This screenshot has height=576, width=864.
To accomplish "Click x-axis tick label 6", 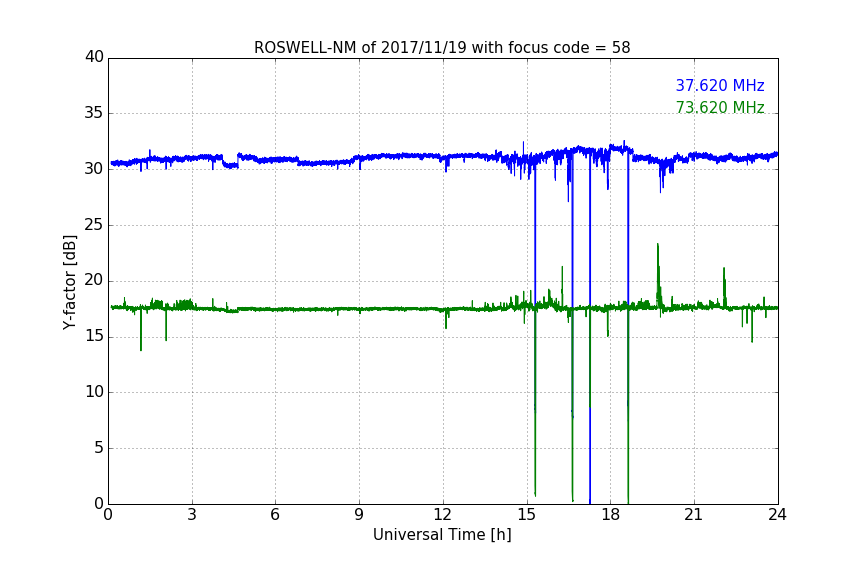I will pos(275,515).
